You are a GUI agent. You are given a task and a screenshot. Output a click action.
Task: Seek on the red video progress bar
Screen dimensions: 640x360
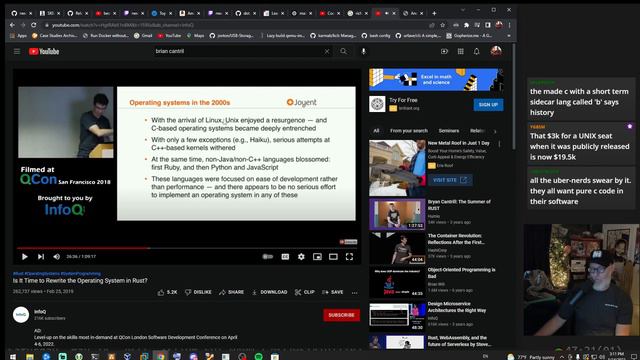[x=187, y=248]
